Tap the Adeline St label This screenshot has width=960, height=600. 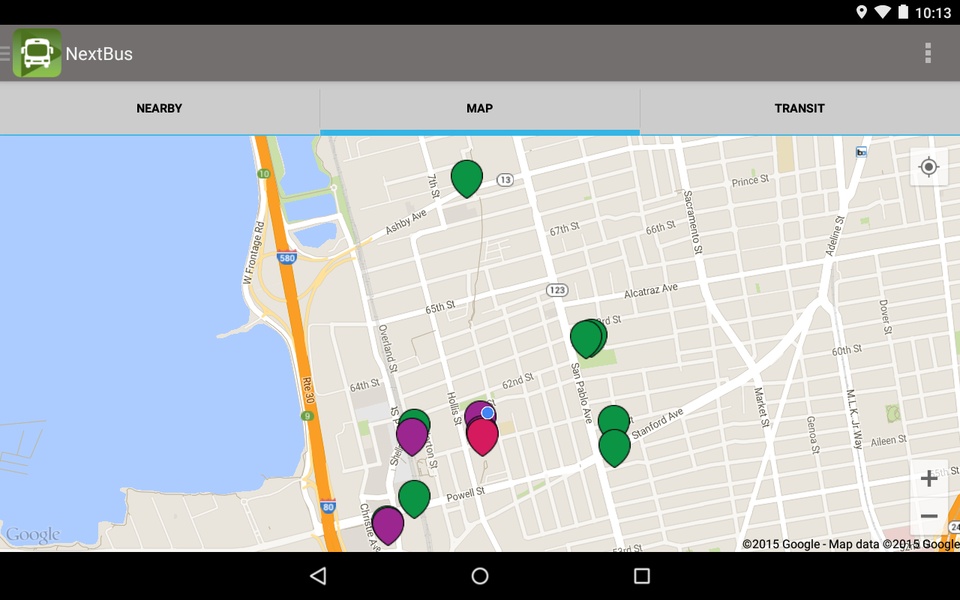[834, 236]
